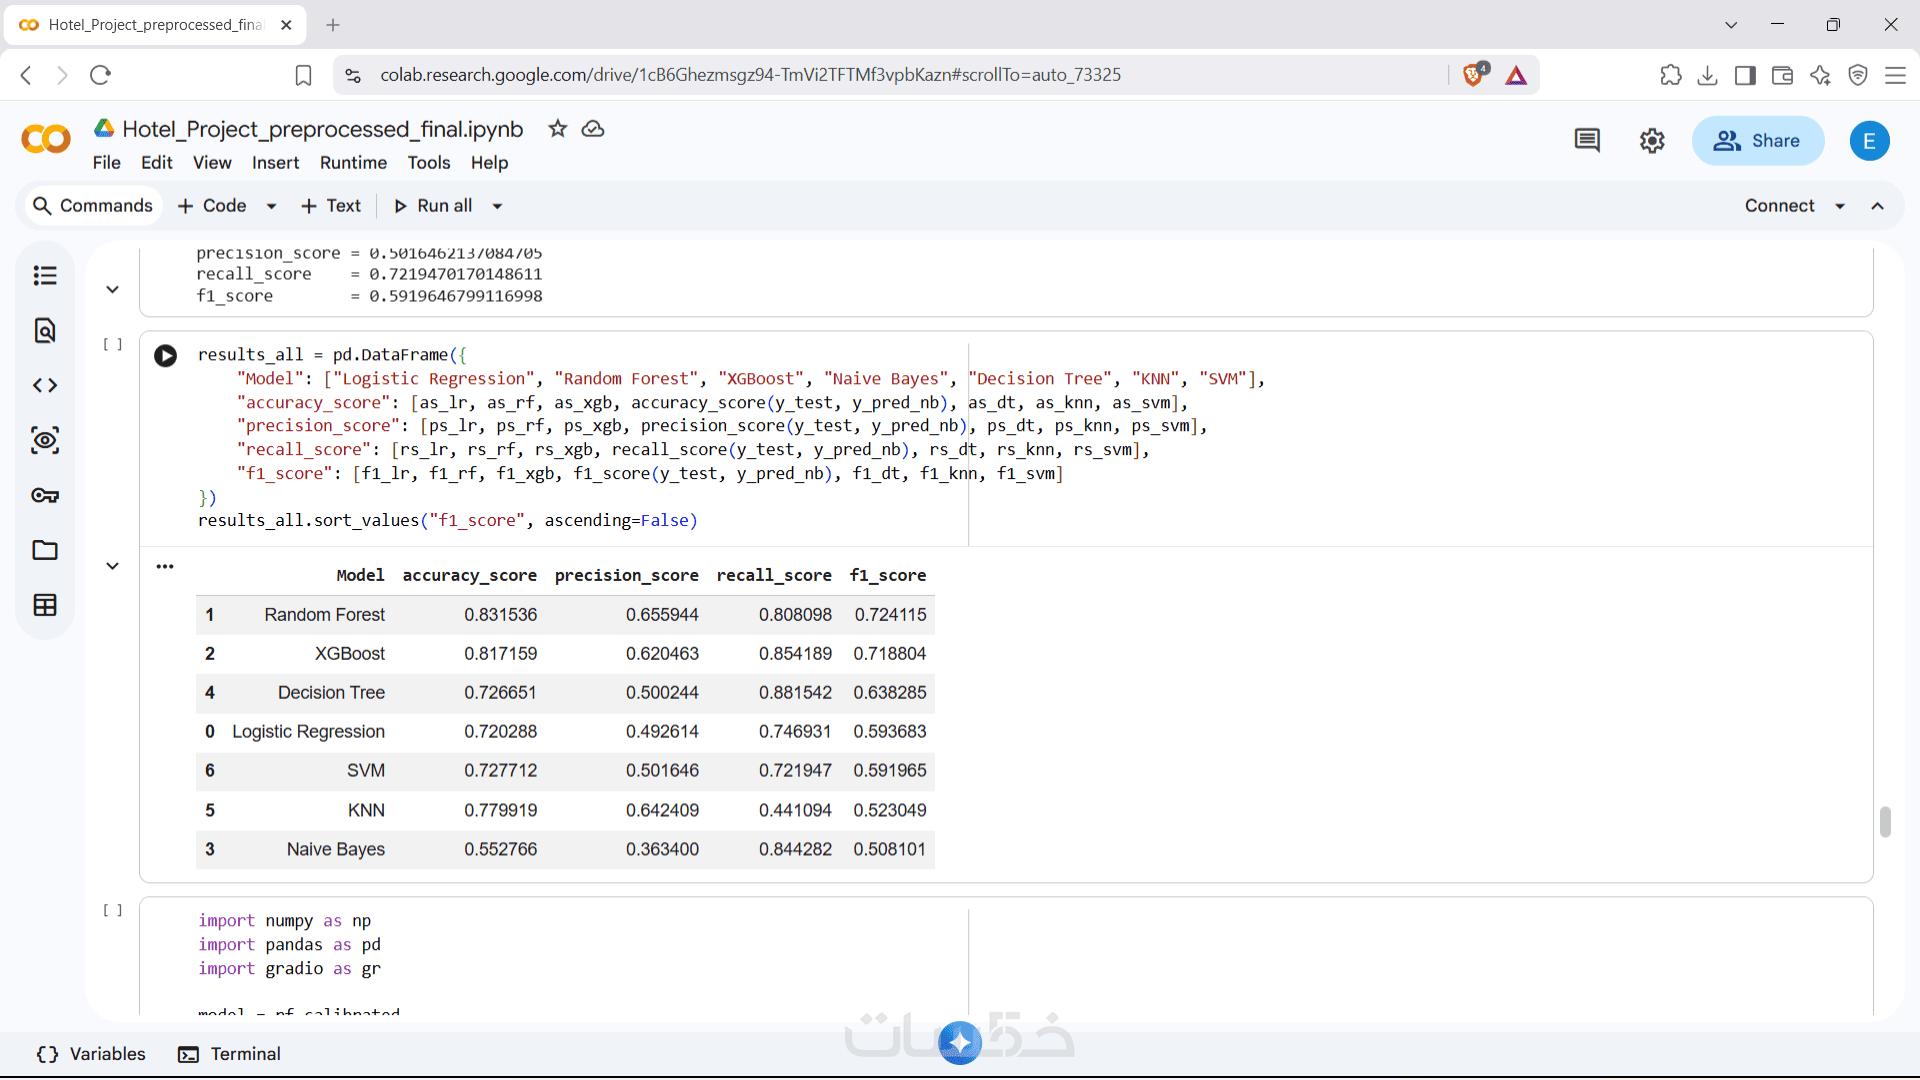Open the Data table icon in sidebar

point(45,605)
